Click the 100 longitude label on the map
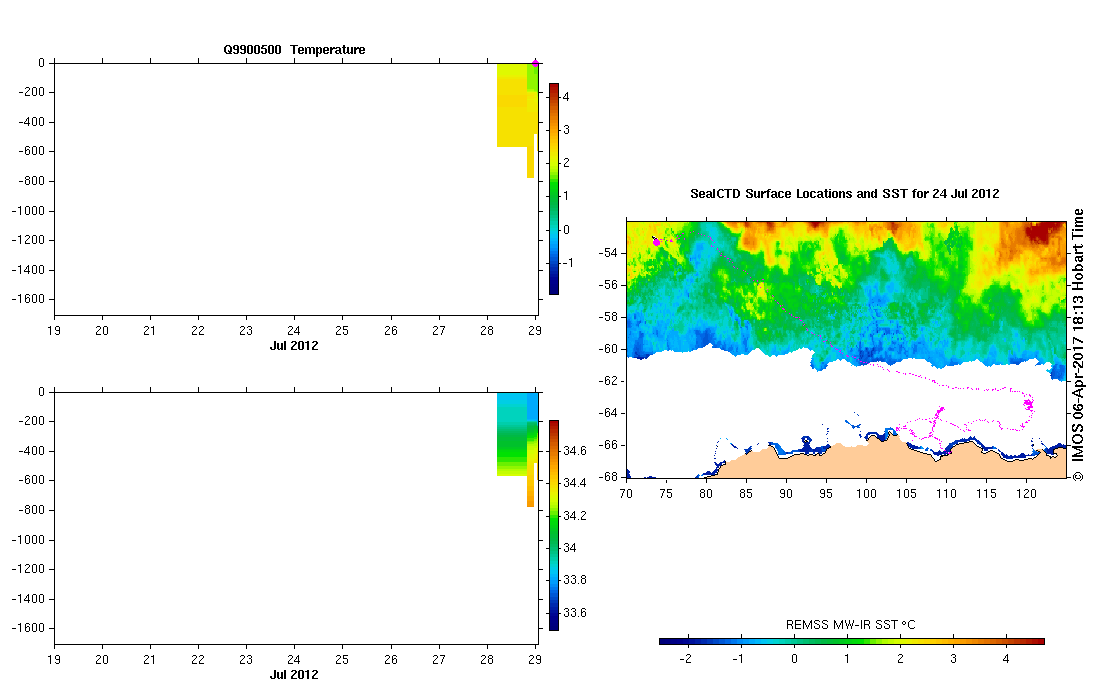The width and height of the screenshot is (1099, 700). pyautogui.click(x=866, y=493)
